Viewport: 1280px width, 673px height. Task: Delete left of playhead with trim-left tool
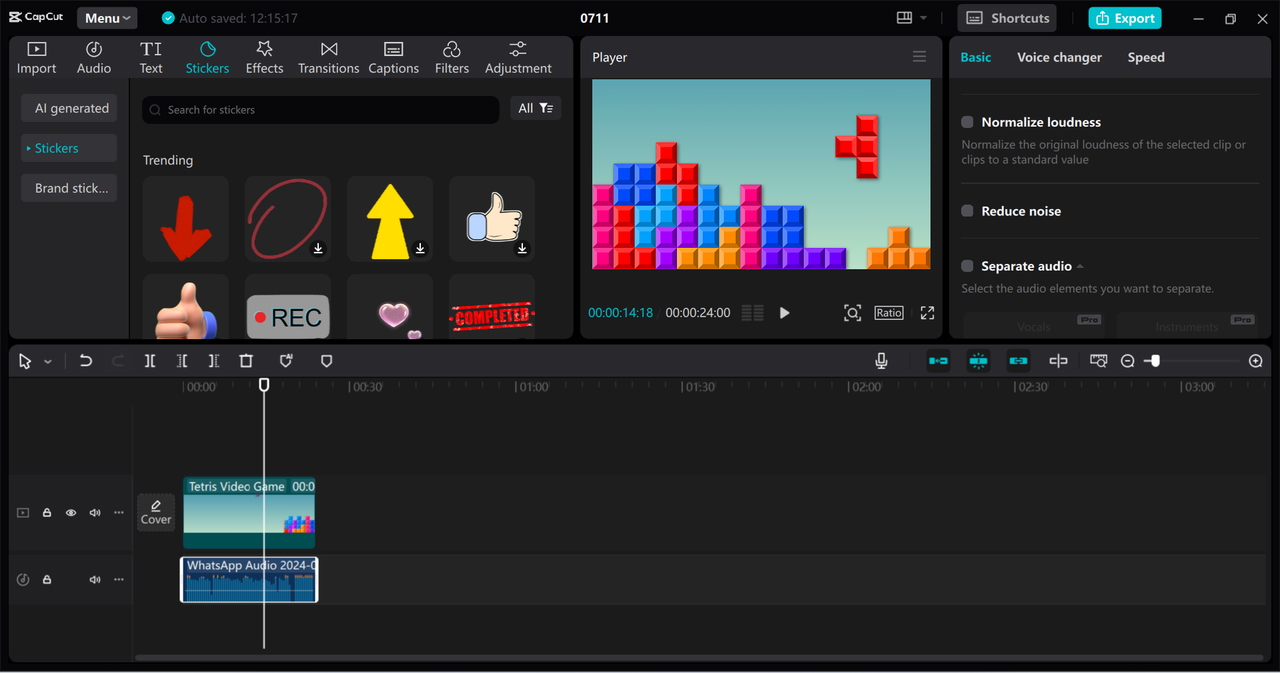pos(182,361)
